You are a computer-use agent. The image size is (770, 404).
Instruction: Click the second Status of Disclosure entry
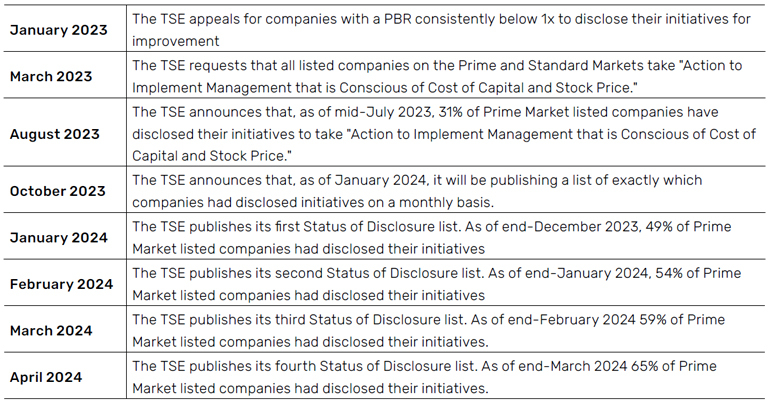pyautogui.click(x=437, y=284)
